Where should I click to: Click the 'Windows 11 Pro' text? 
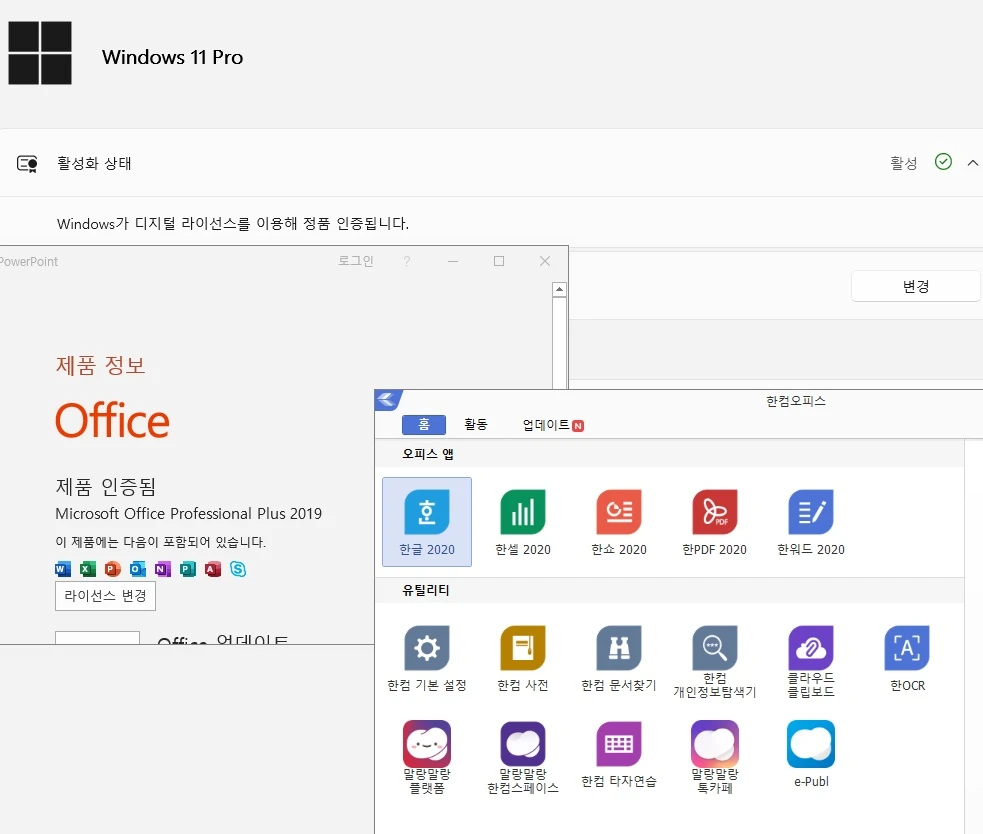(x=172, y=57)
